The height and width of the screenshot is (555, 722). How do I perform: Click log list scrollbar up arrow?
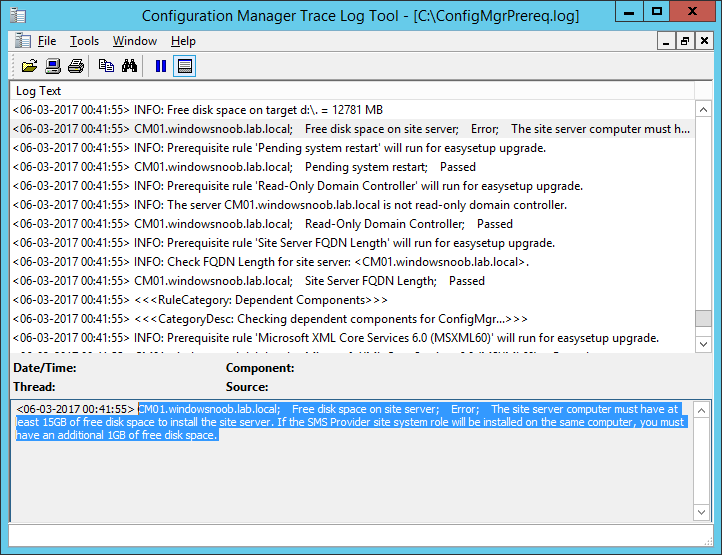[703, 110]
